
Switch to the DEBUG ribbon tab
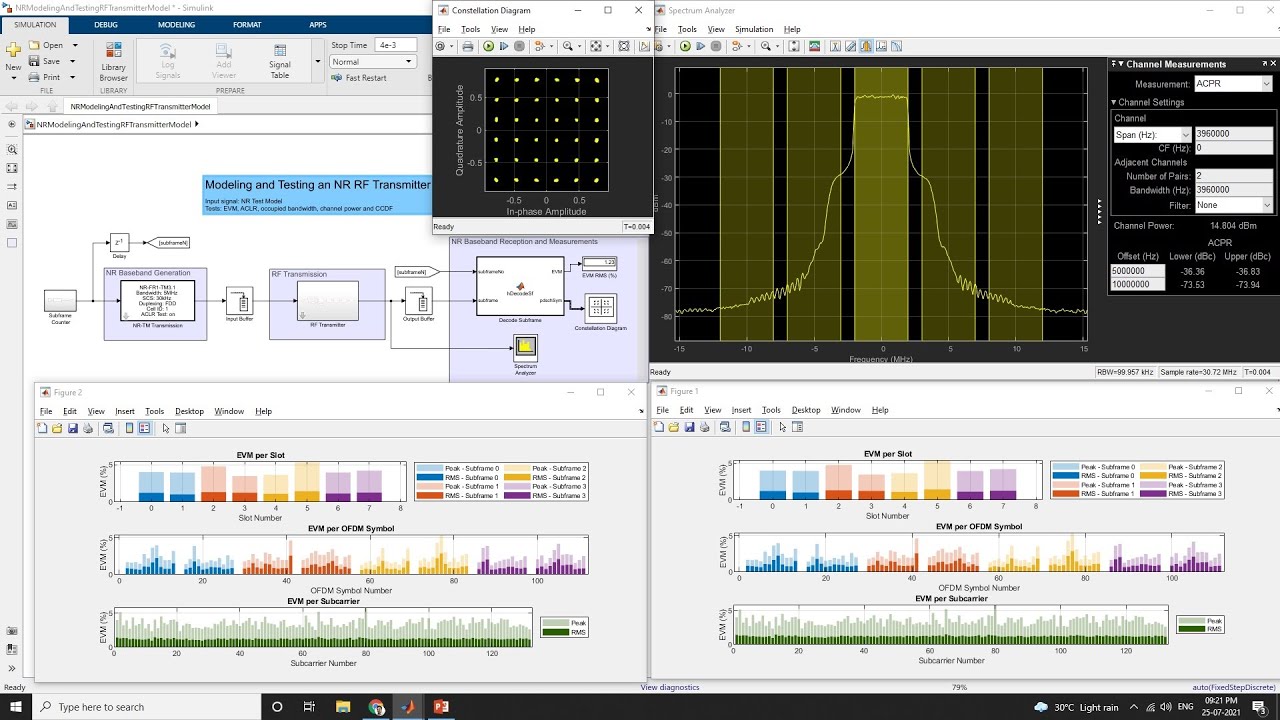tap(105, 23)
